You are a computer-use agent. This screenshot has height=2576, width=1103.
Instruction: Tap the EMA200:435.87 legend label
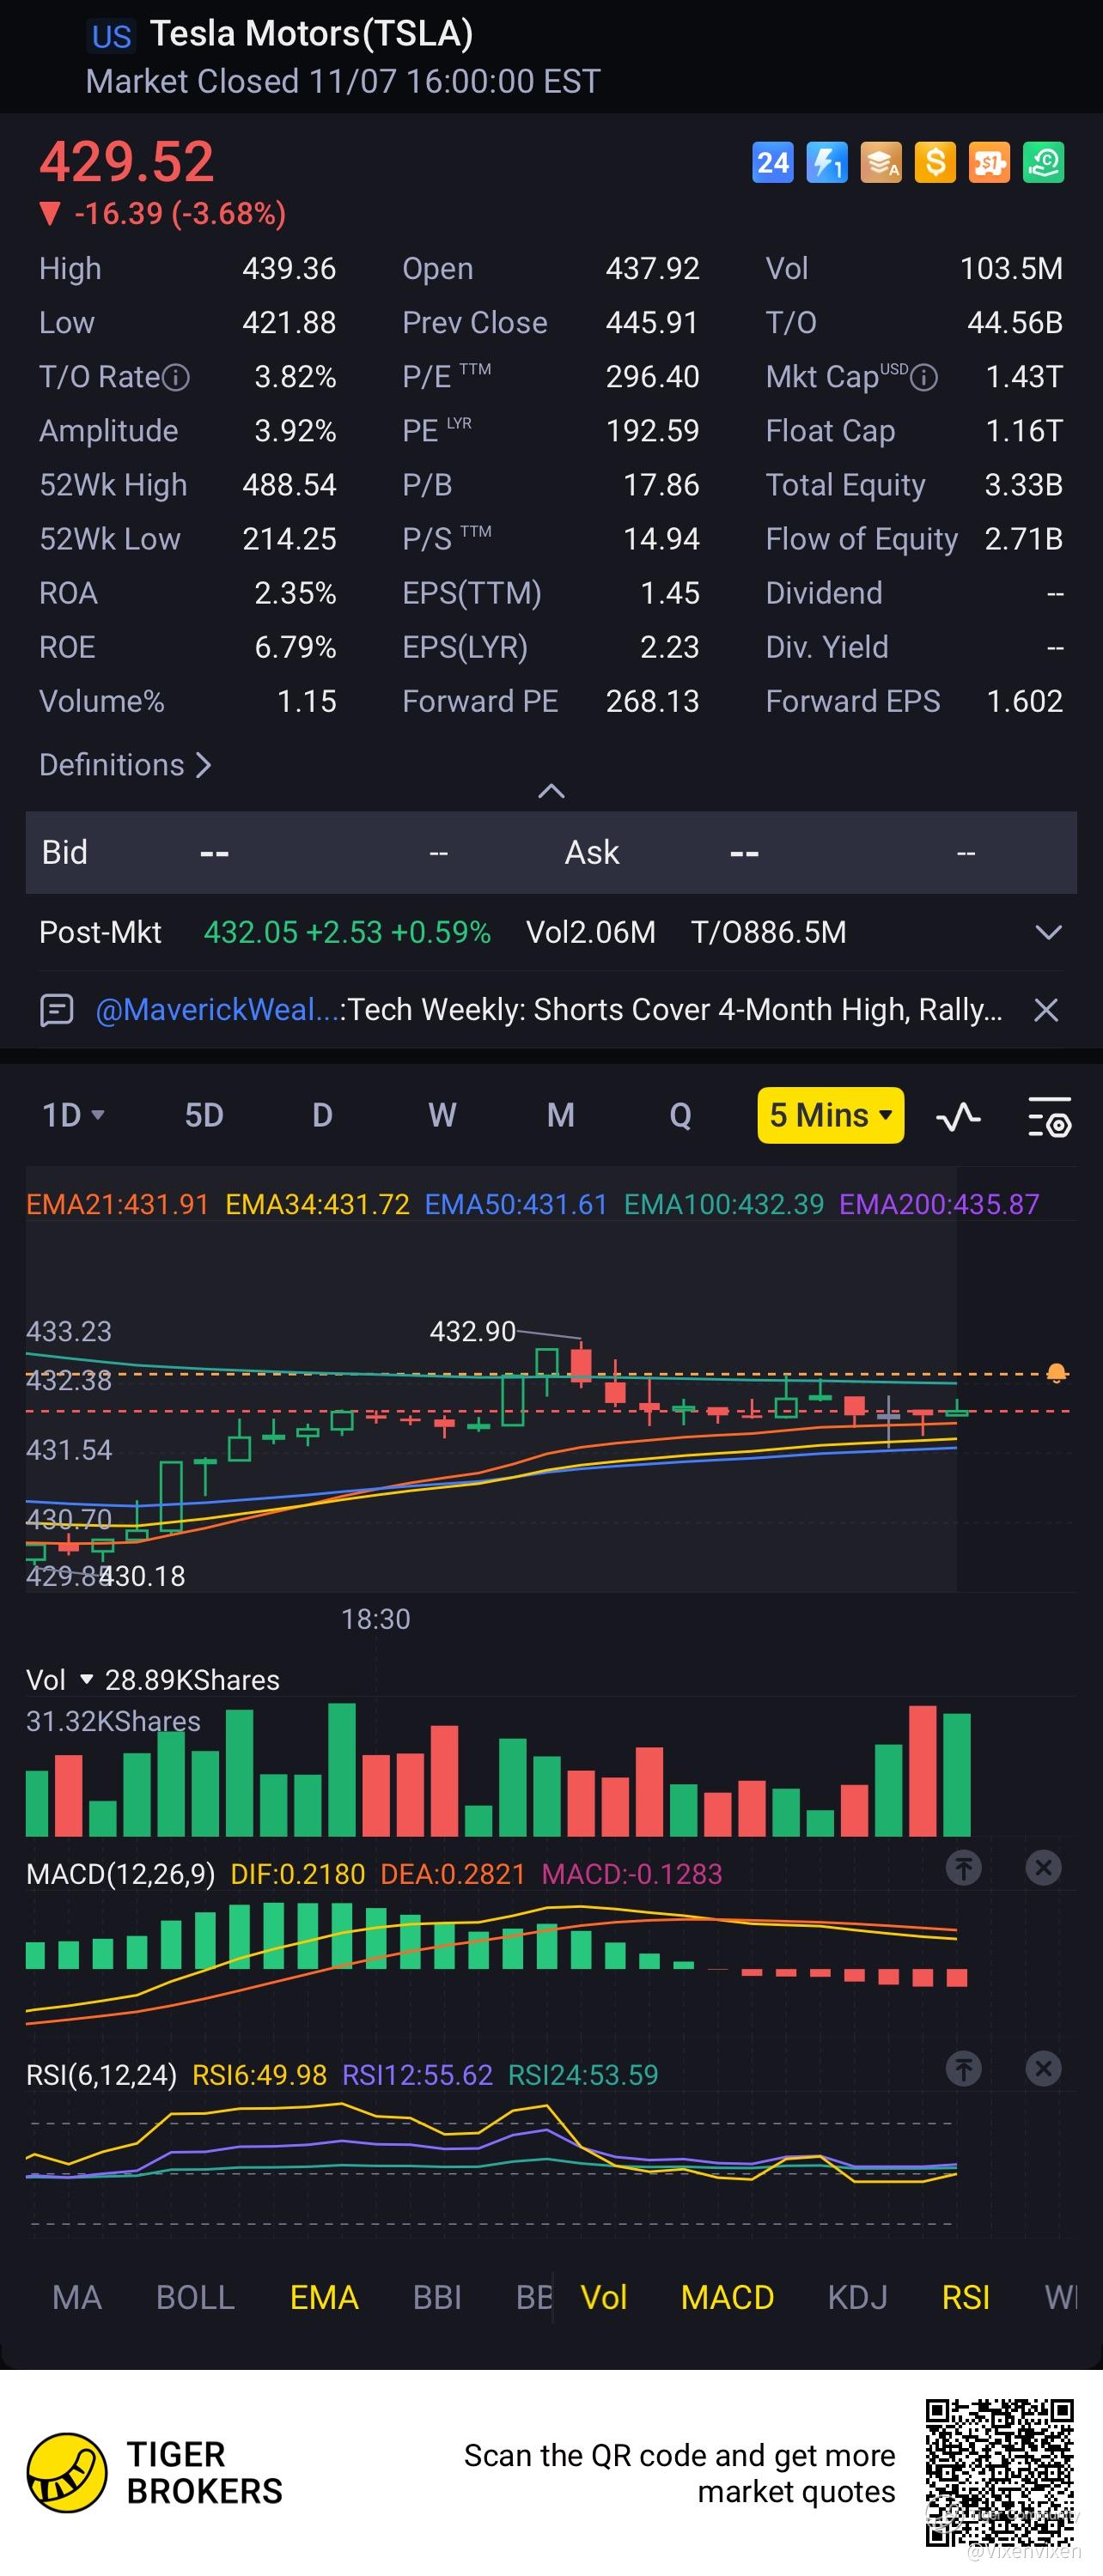coord(939,1204)
